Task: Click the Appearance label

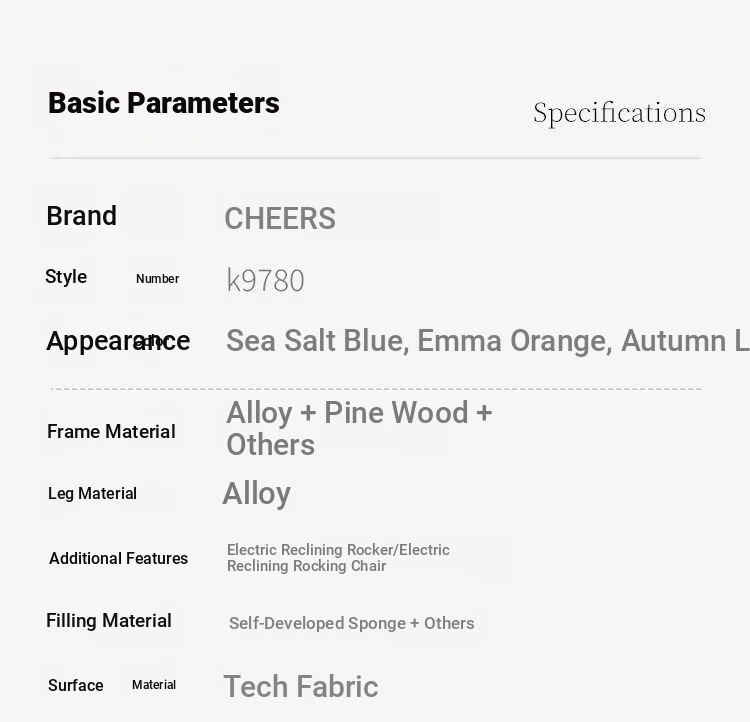Action: click(x=118, y=341)
